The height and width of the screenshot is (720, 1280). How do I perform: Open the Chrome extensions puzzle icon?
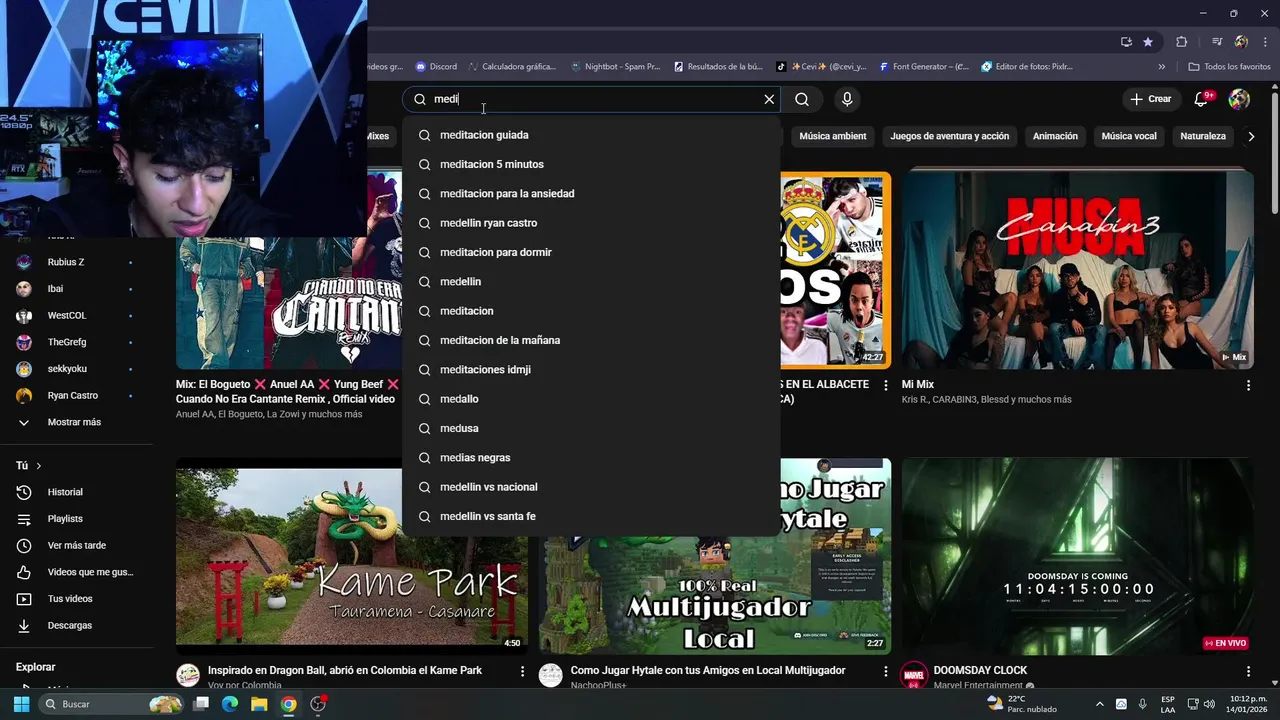point(1181,42)
